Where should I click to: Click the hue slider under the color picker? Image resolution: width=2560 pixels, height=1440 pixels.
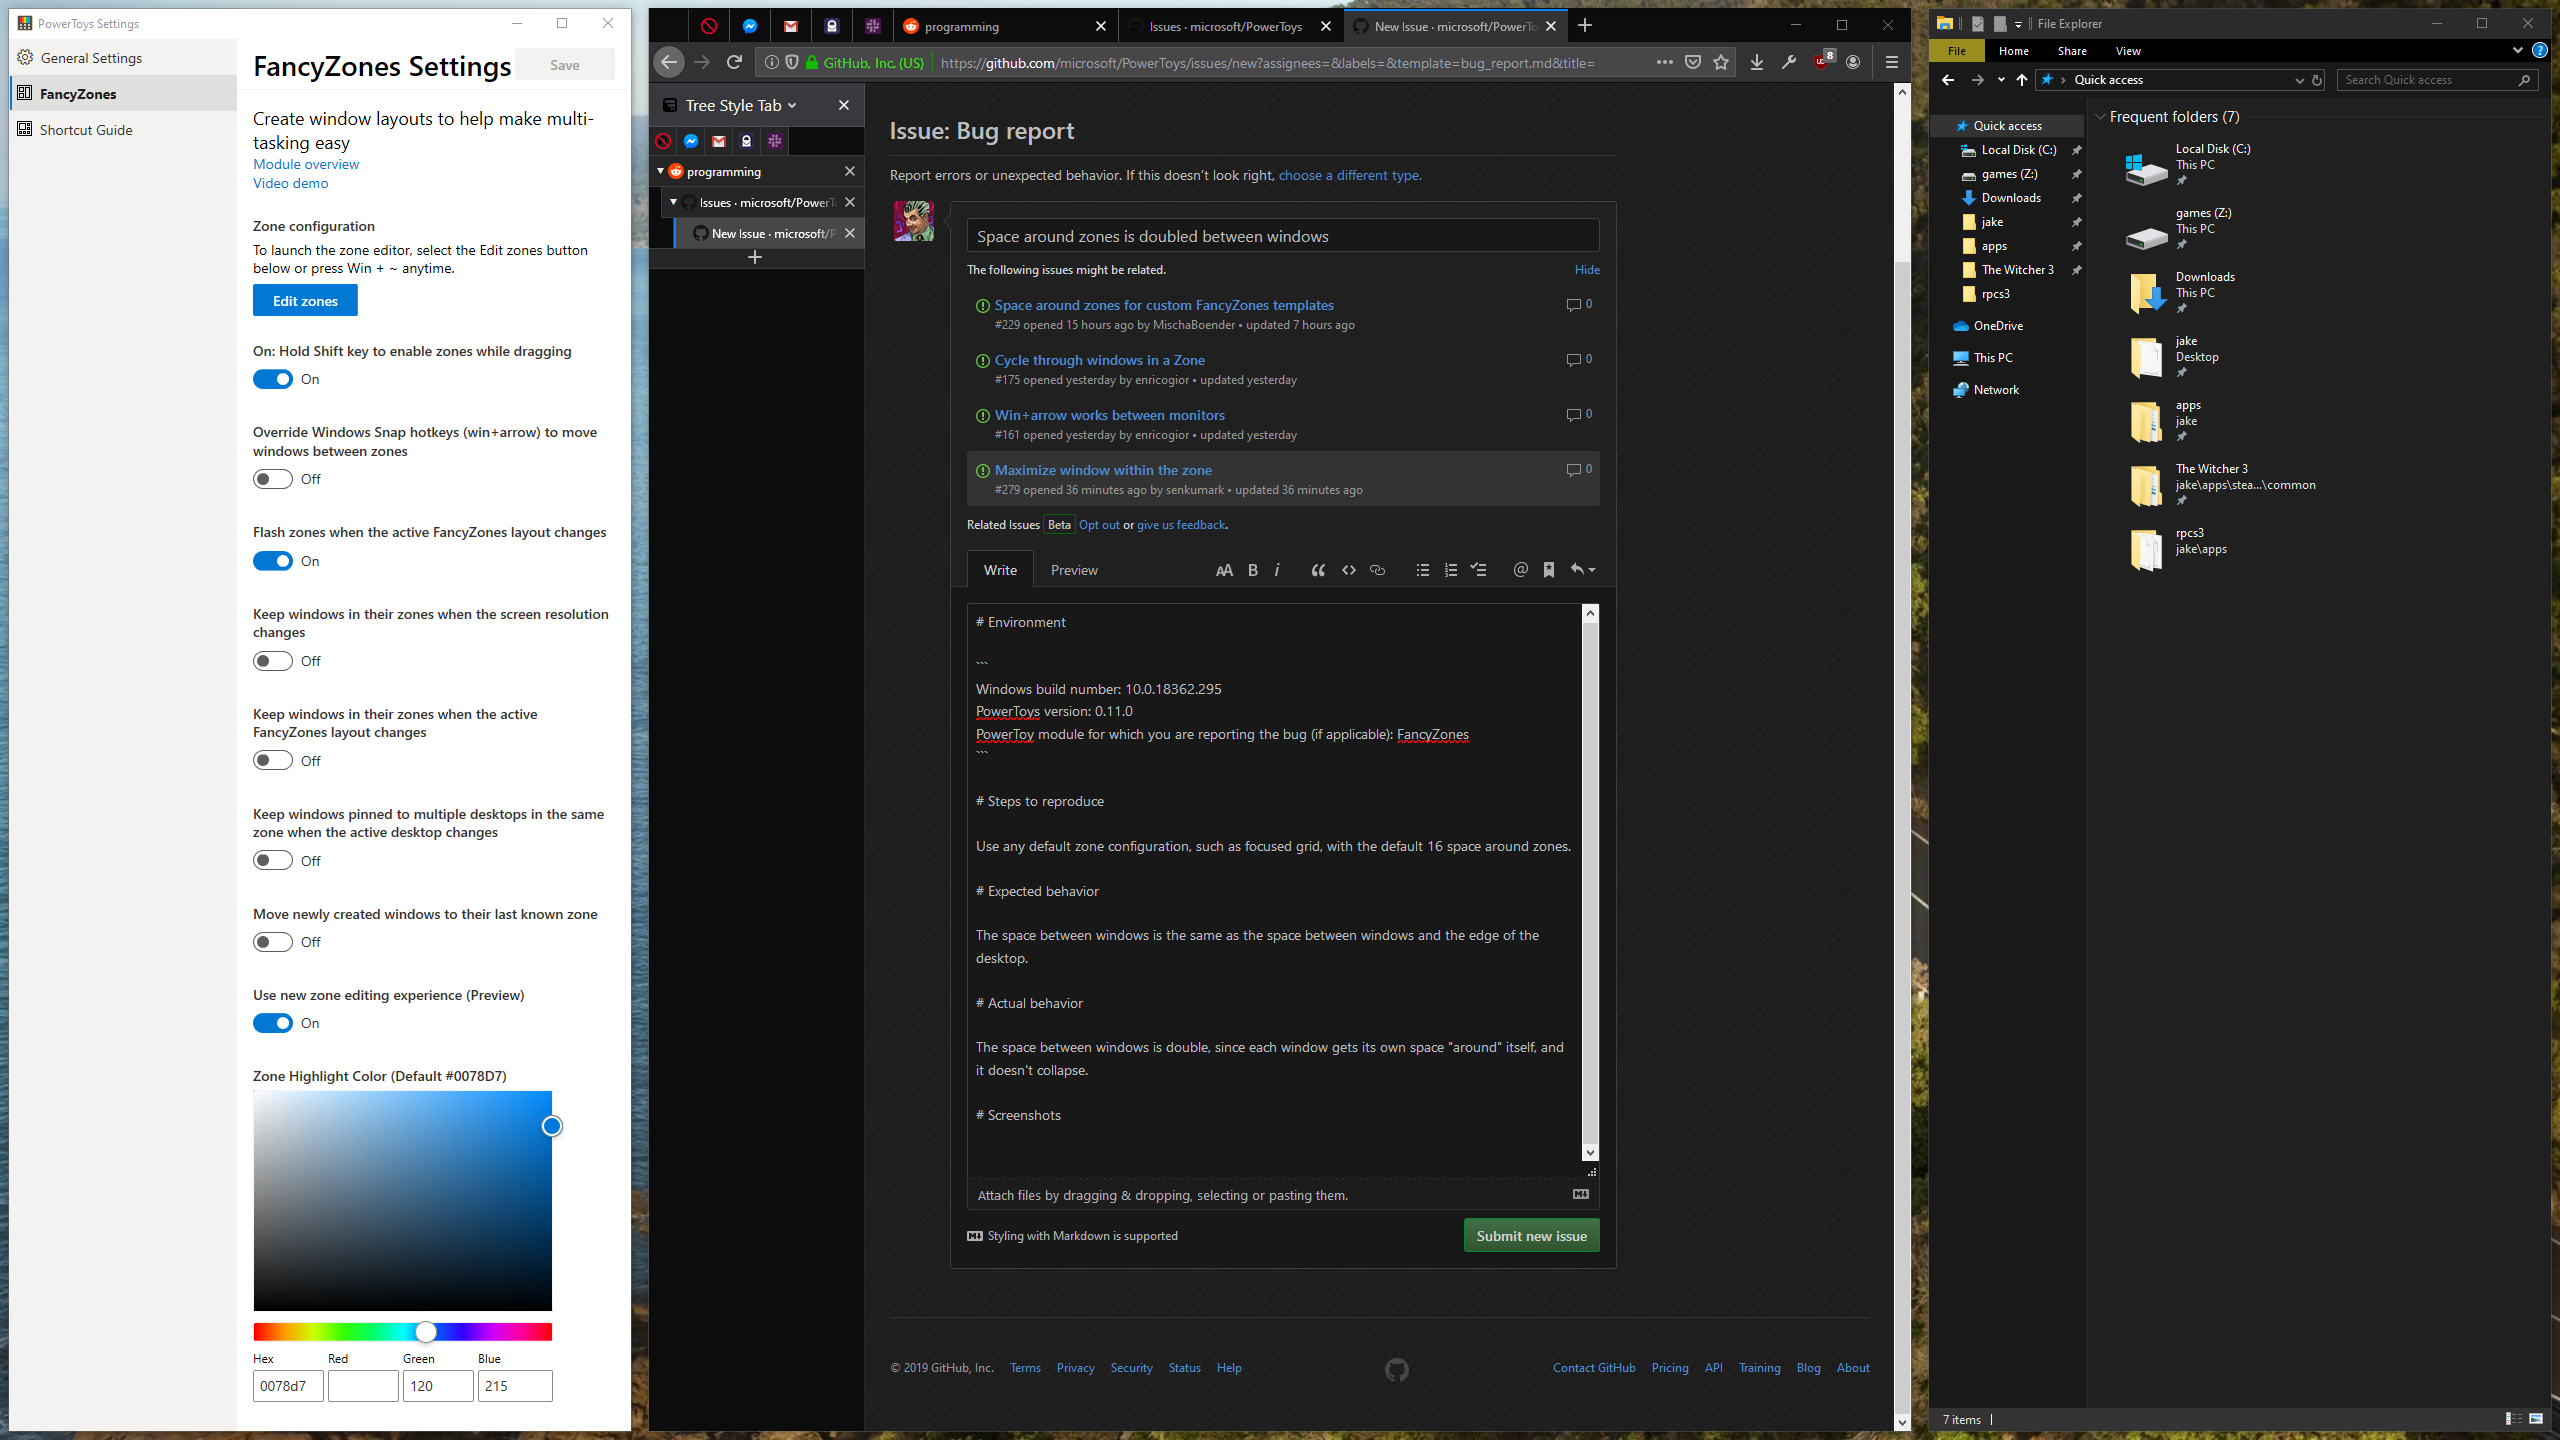click(402, 1332)
